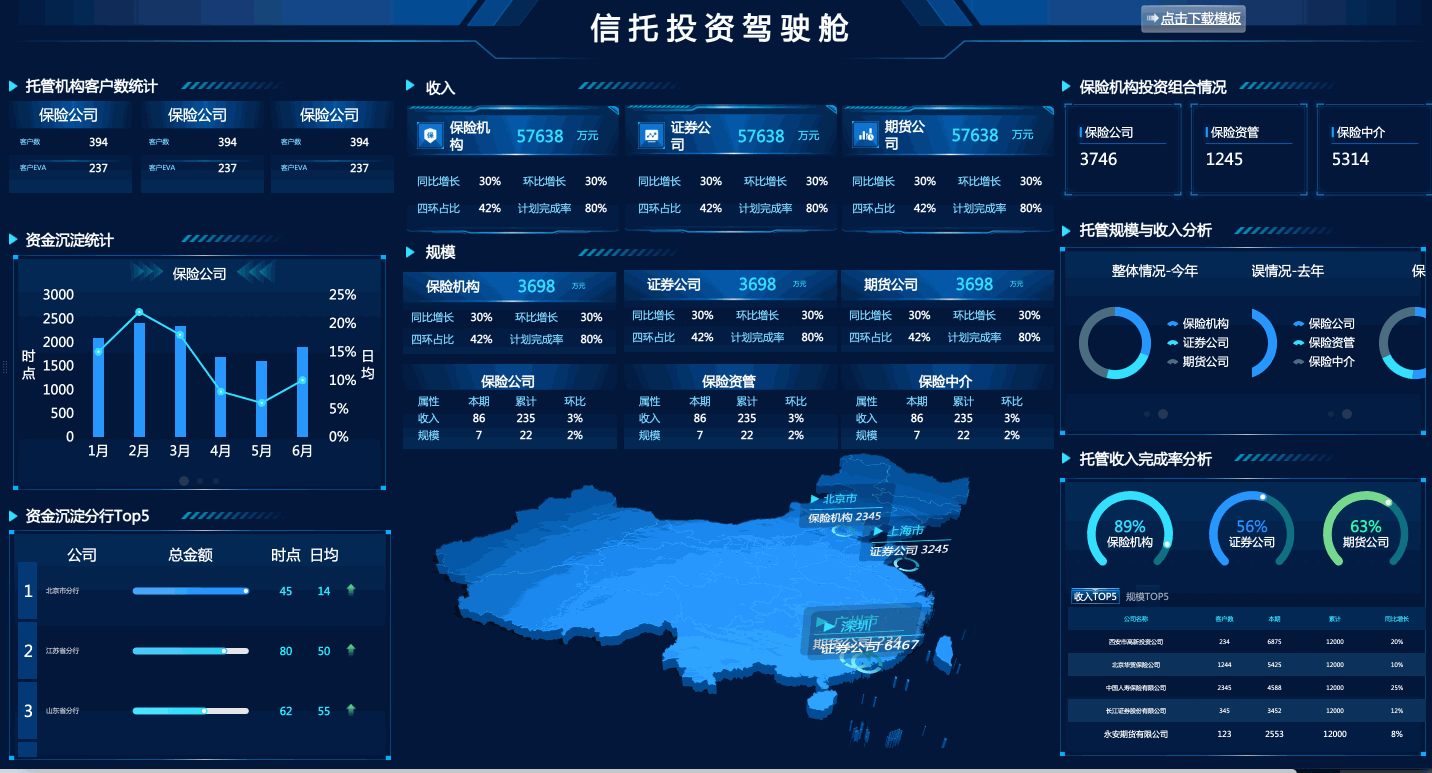The image size is (1432, 773).
Task: Click the 57638 value in 期货公司 income card
Action: click(975, 135)
